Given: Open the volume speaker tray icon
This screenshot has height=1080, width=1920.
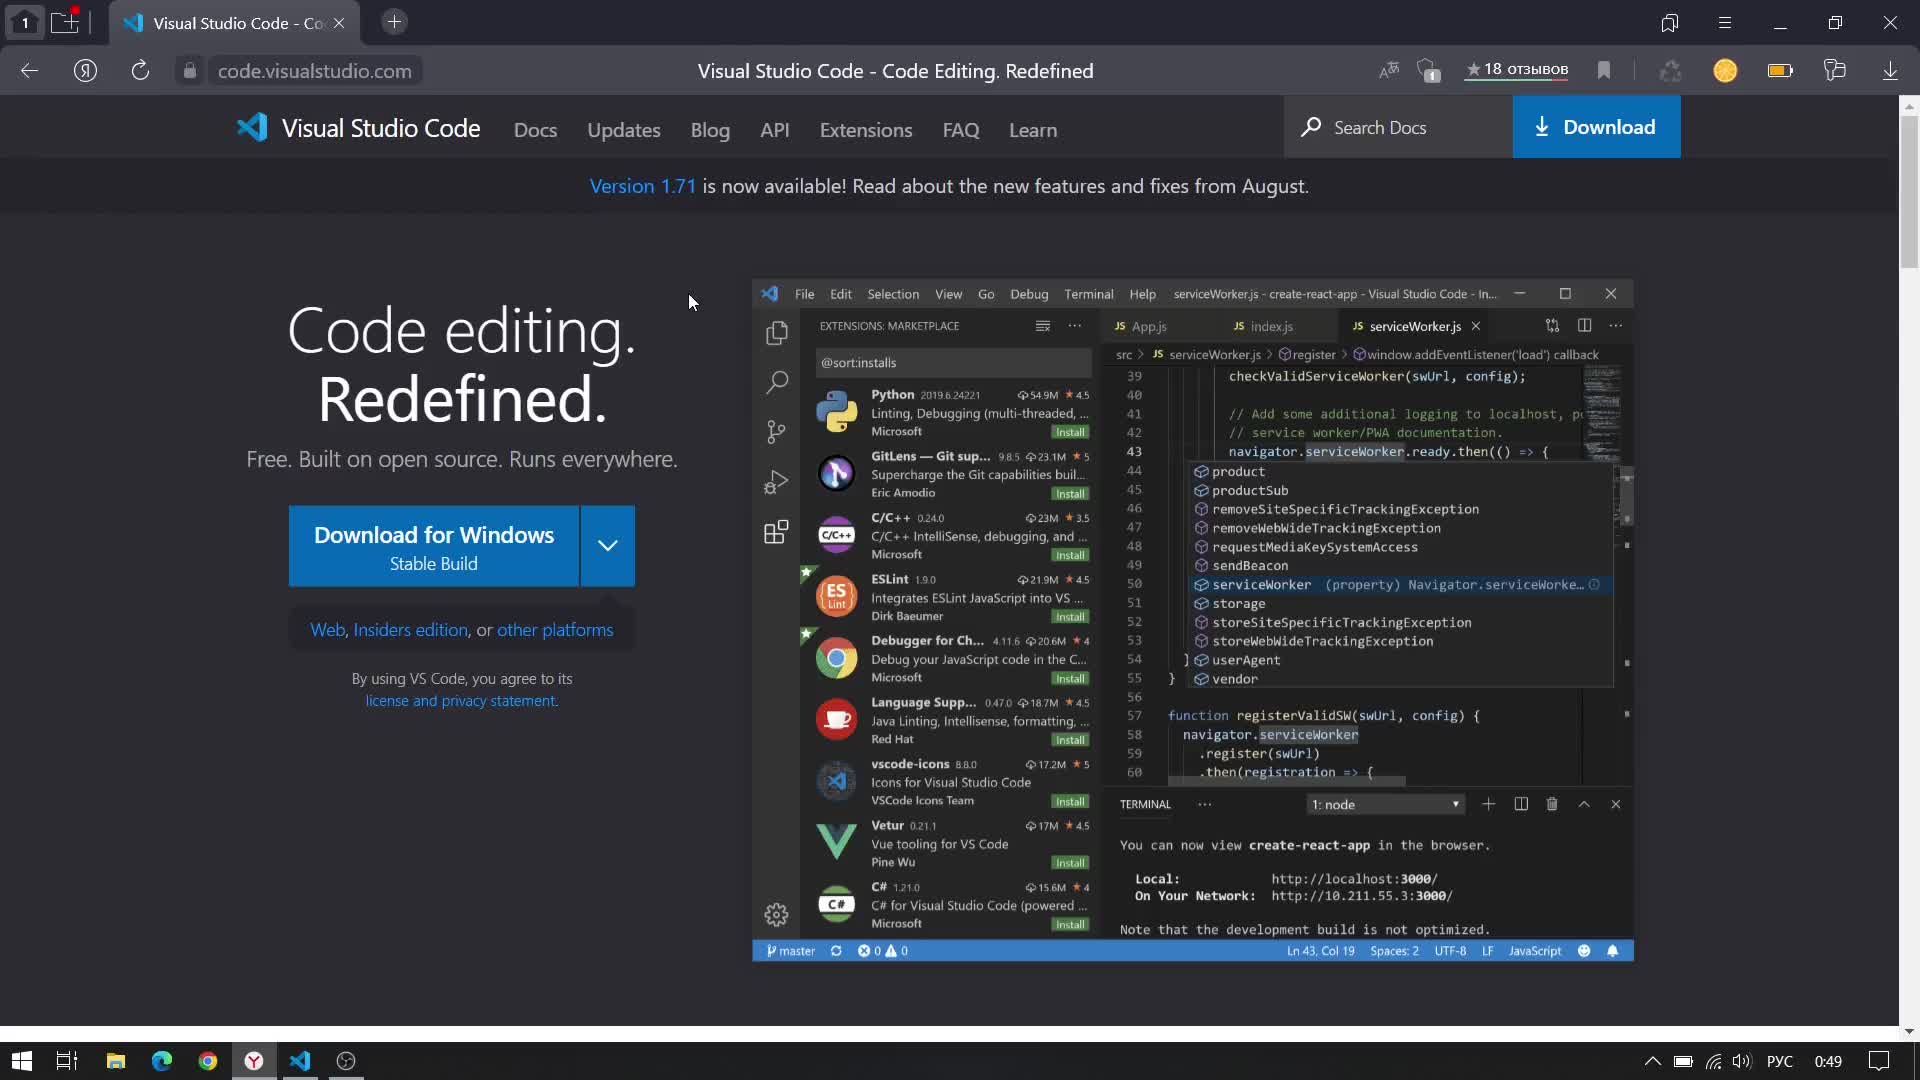Looking at the screenshot, I should 1742,1061.
